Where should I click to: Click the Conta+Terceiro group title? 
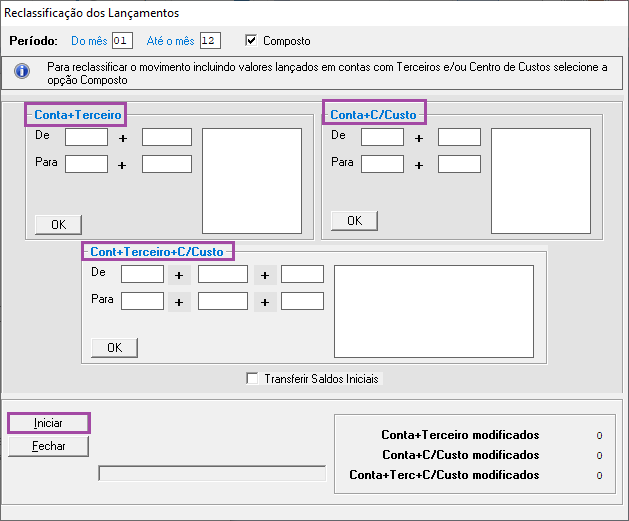point(77,115)
